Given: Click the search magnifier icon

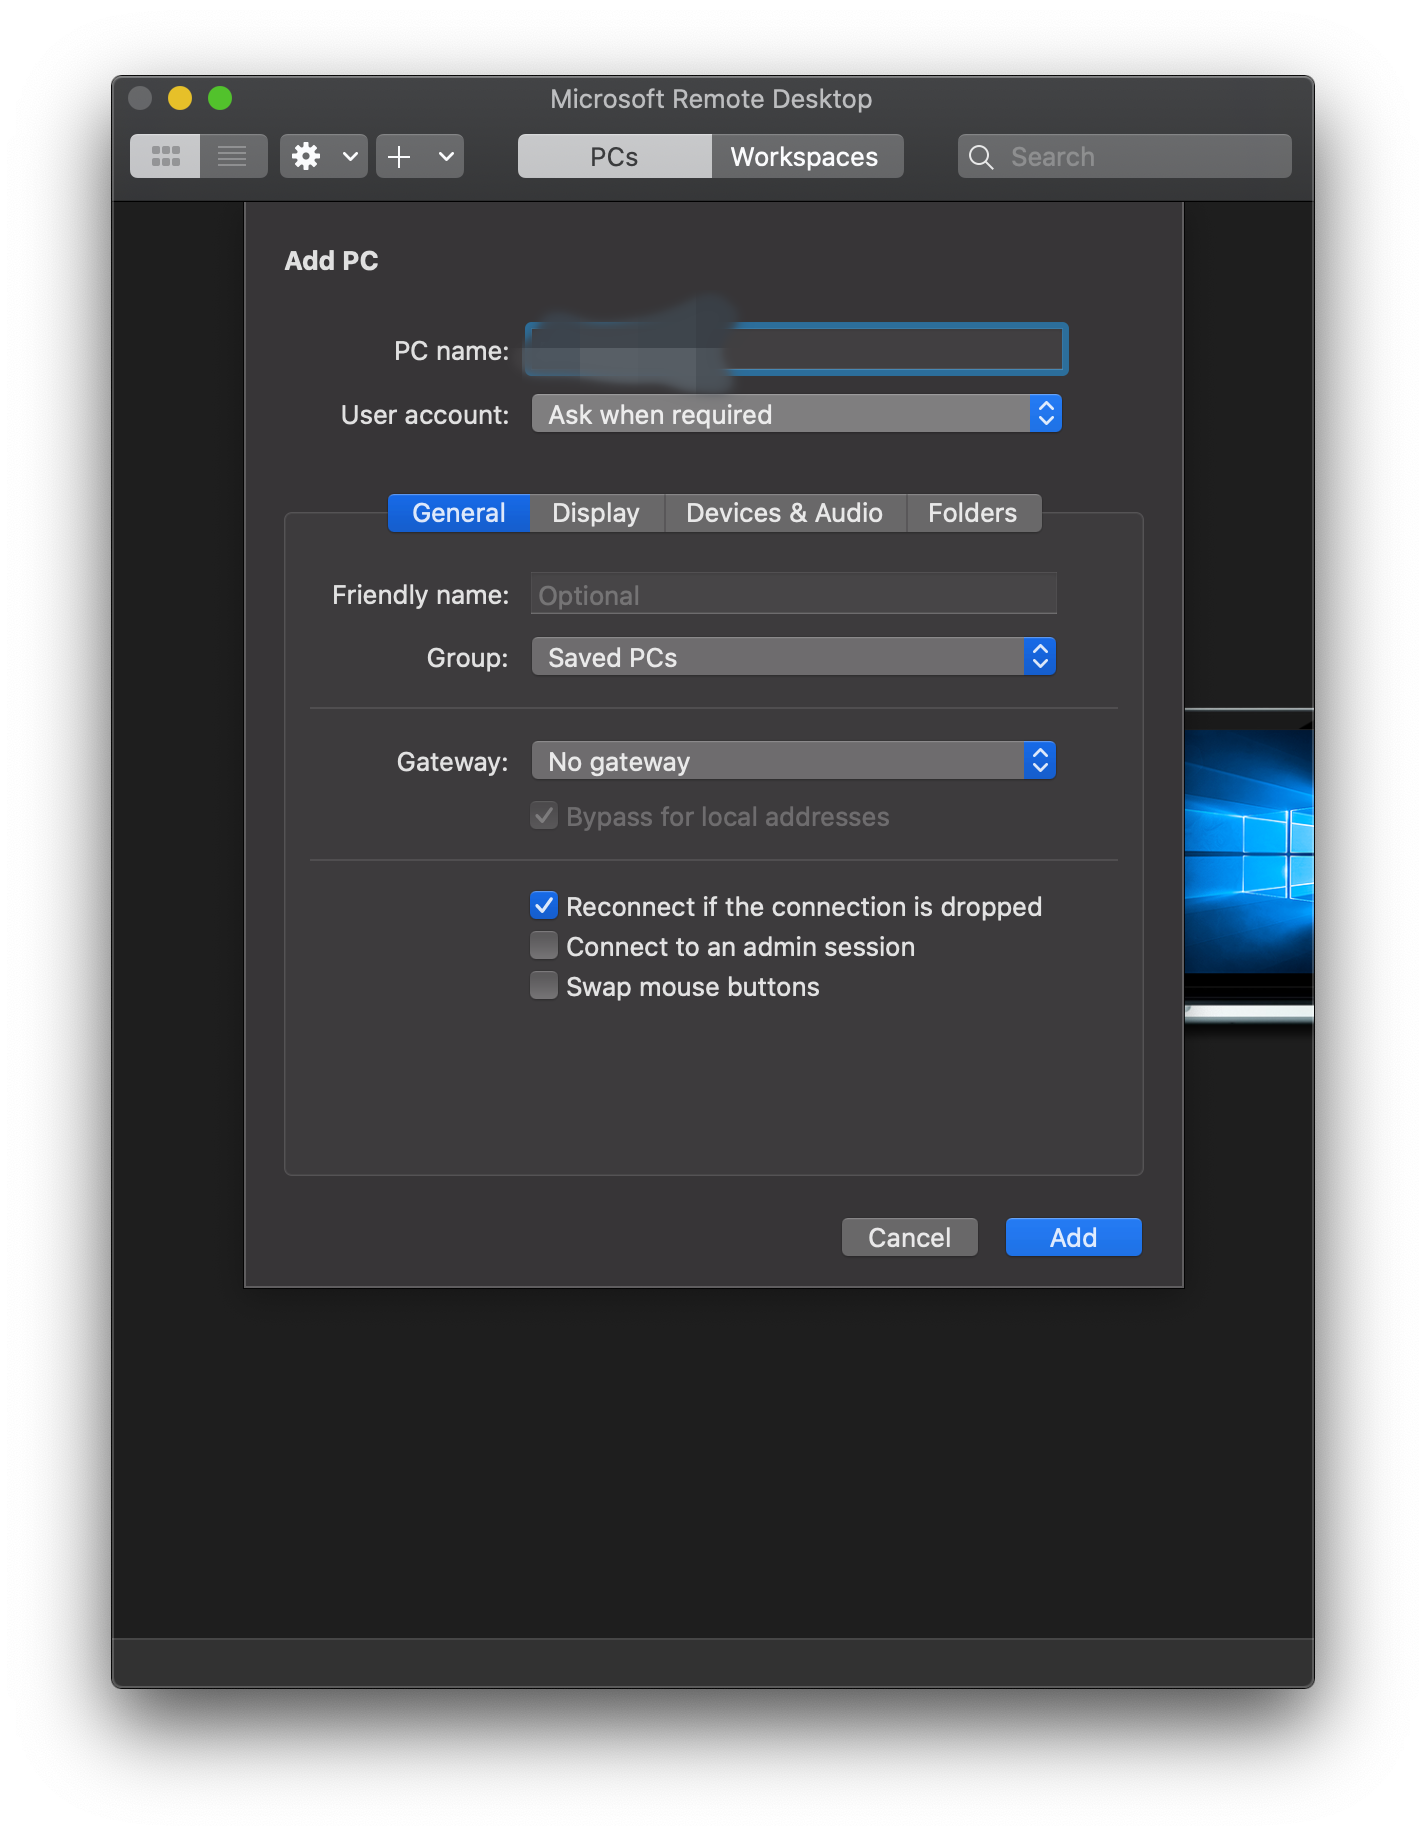Looking at the screenshot, I should (x=981, y=157).
